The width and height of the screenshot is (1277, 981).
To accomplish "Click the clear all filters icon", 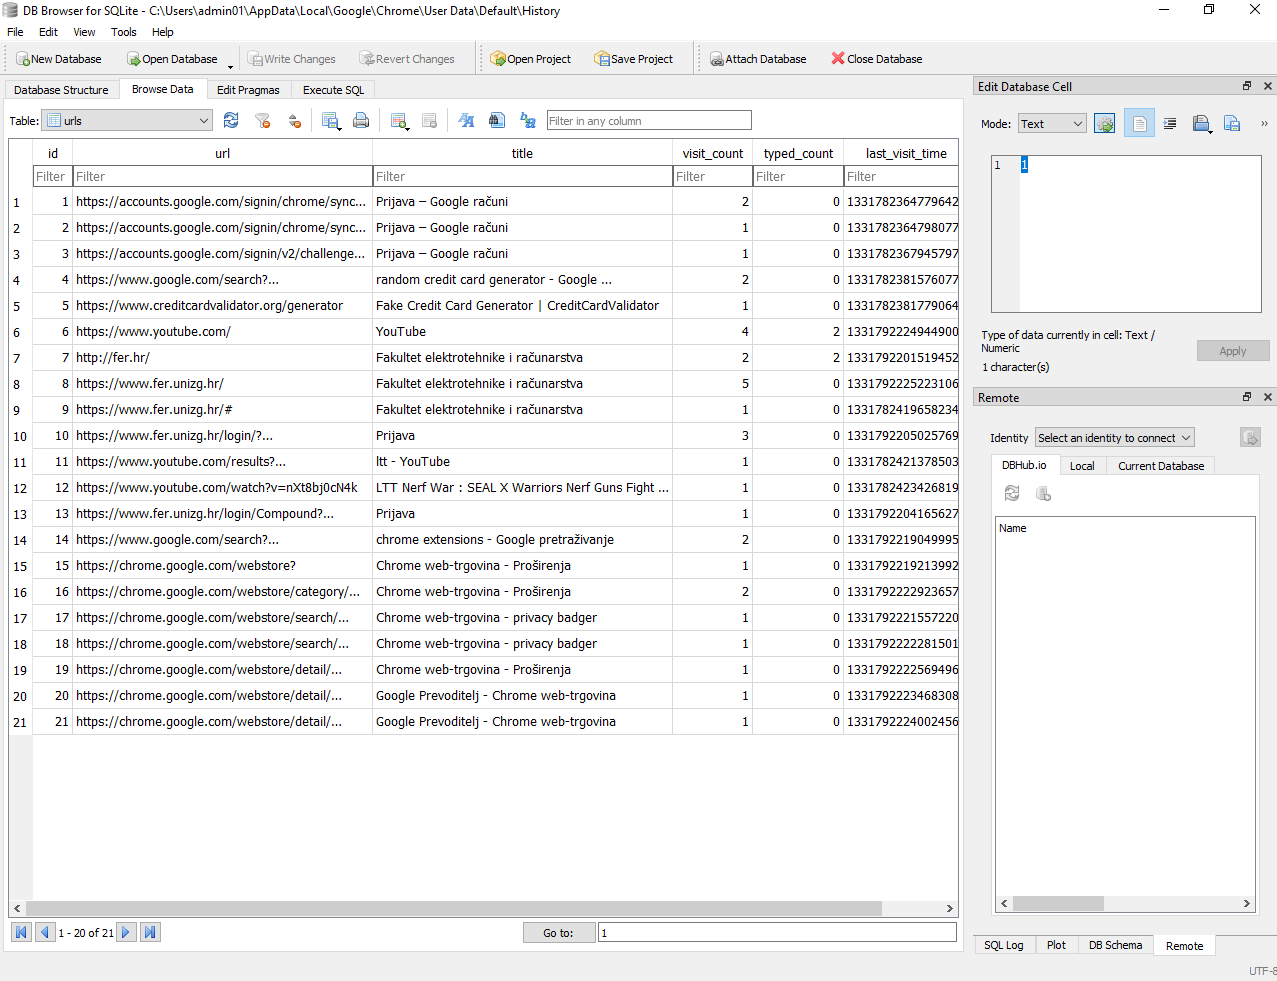I will (262, 121).
